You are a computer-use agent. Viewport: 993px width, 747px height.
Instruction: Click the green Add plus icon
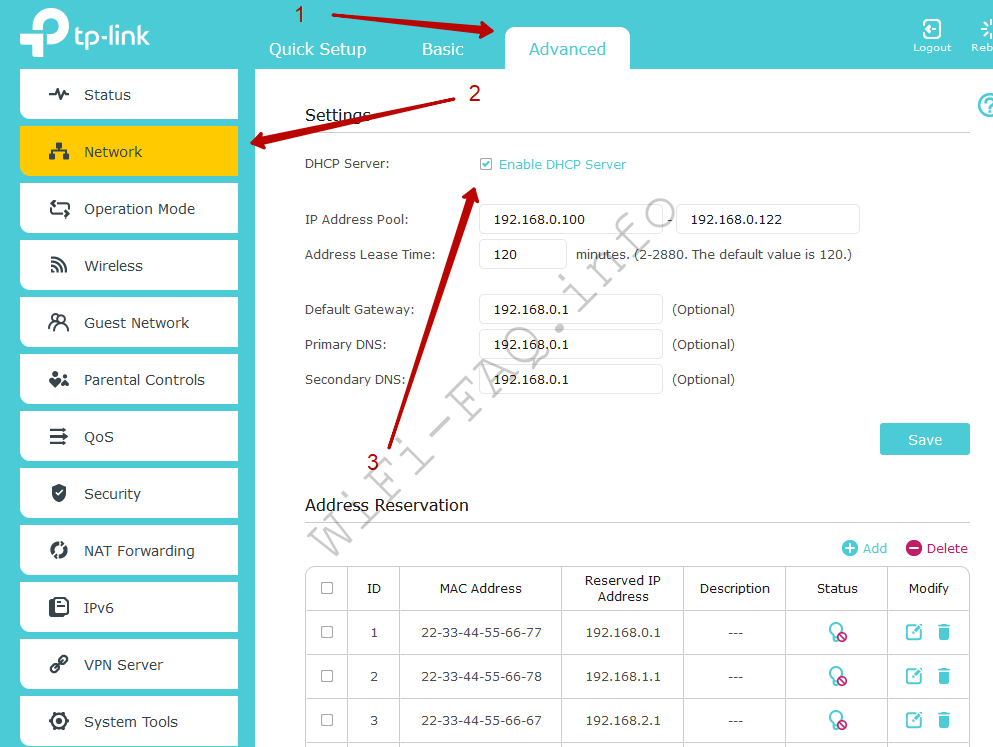tap(850, 548)
